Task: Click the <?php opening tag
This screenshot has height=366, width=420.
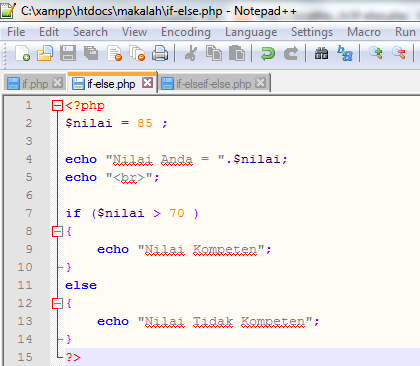Action: tap(85, 106)
